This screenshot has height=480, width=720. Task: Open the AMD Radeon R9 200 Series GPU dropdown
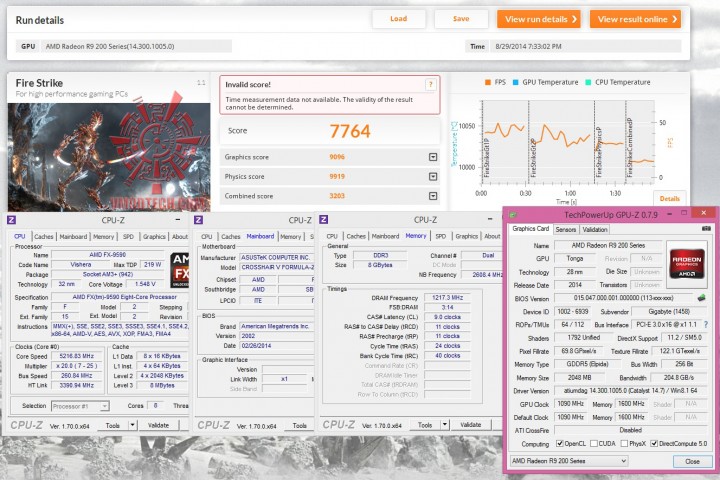tap(568, 461)
